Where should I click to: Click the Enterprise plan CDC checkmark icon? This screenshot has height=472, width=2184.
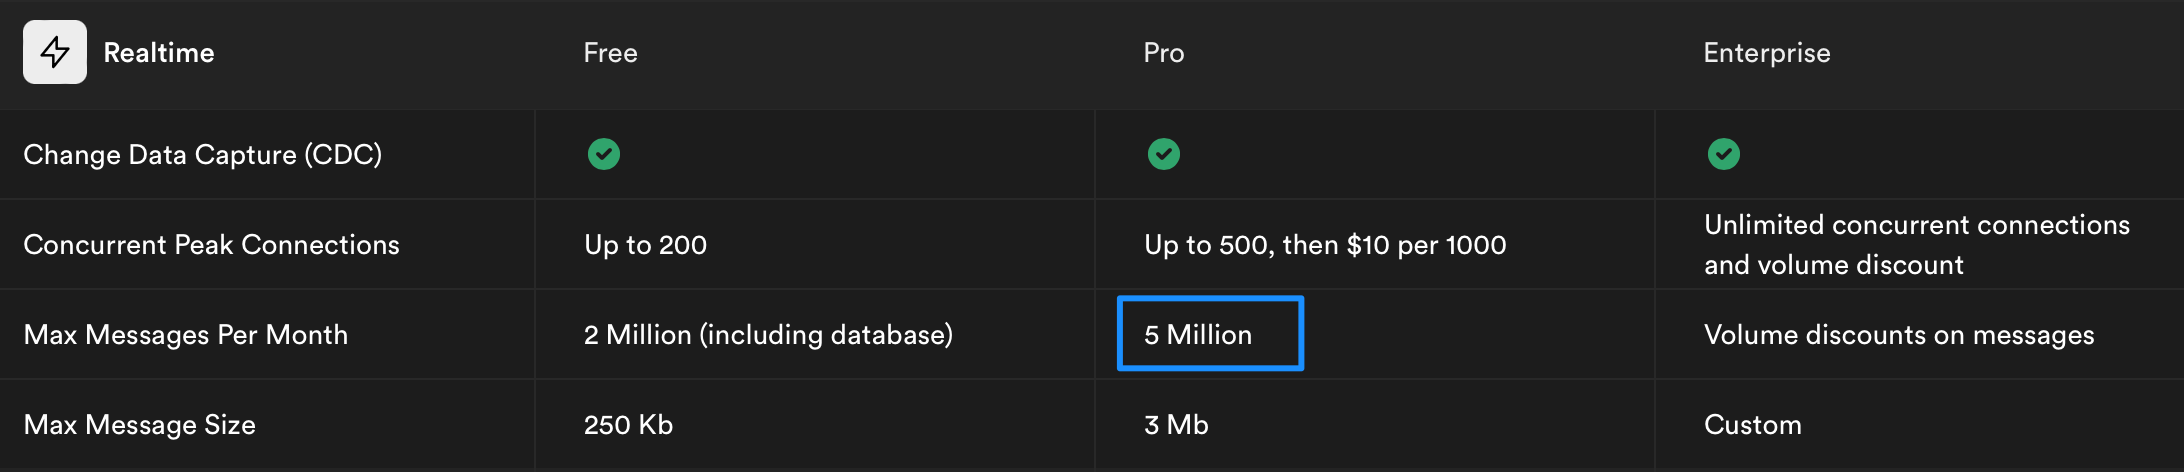point(1723,154)
